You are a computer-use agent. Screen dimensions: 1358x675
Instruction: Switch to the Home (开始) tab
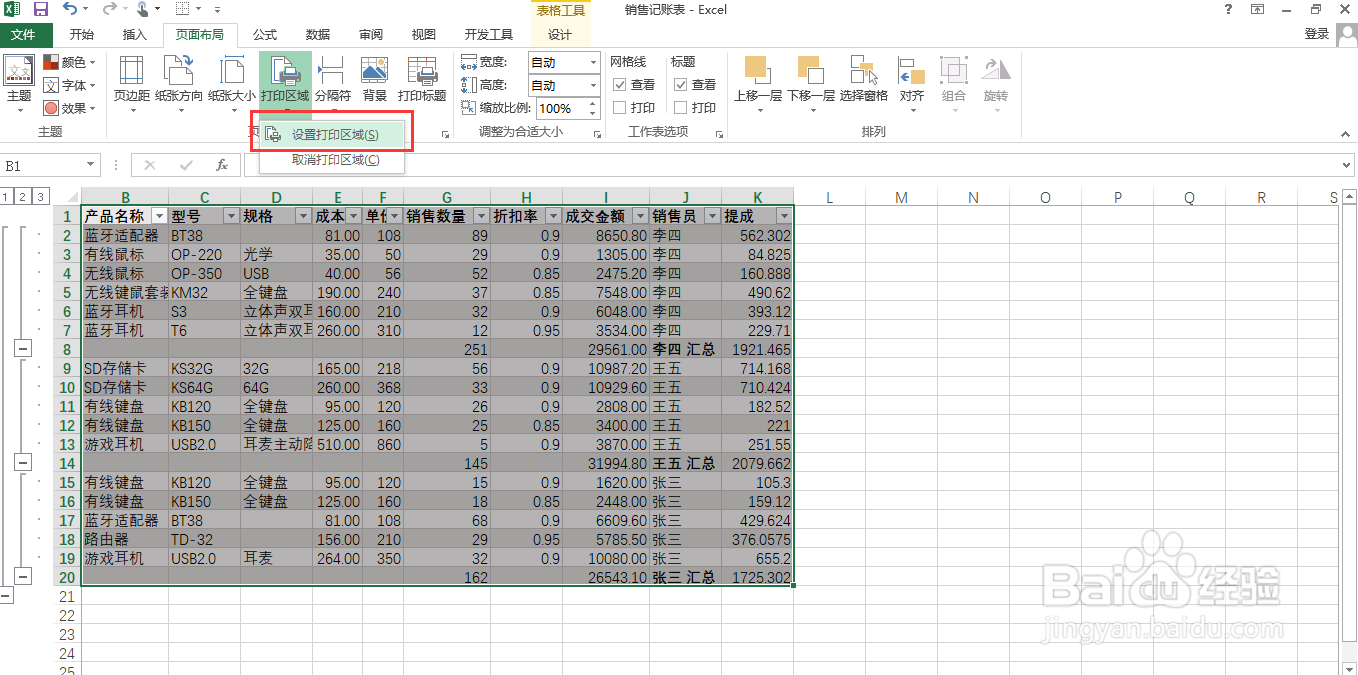click(82, 35)
